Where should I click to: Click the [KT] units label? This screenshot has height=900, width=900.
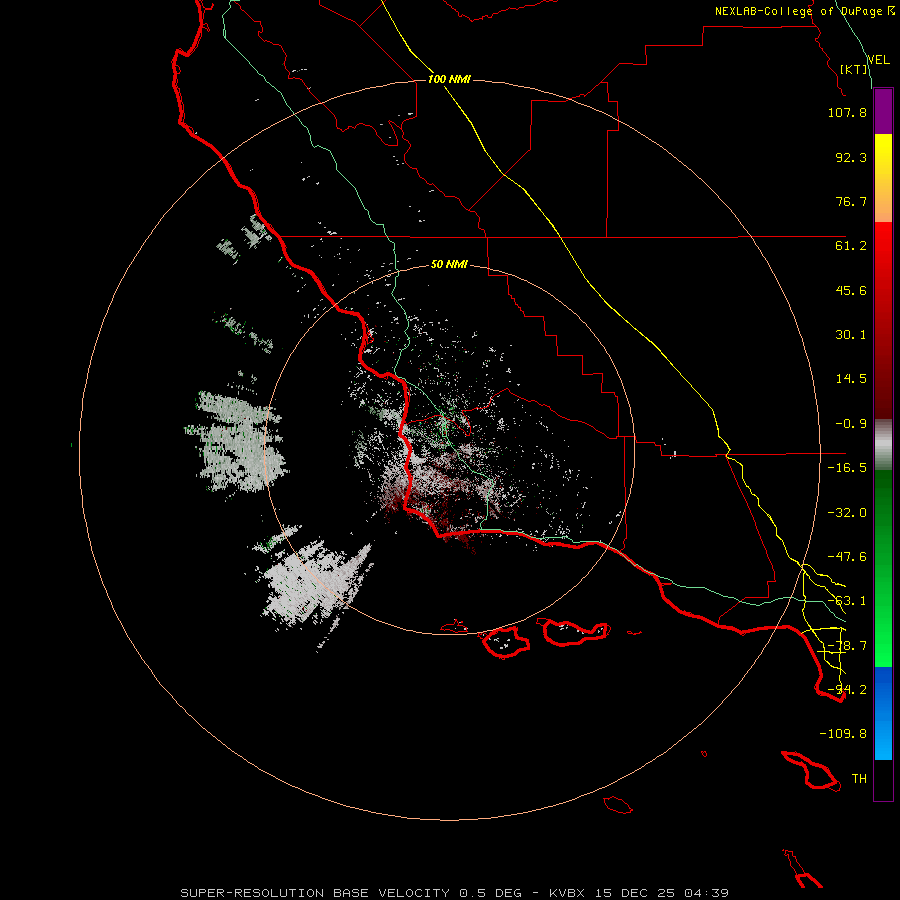coord(854,69)
